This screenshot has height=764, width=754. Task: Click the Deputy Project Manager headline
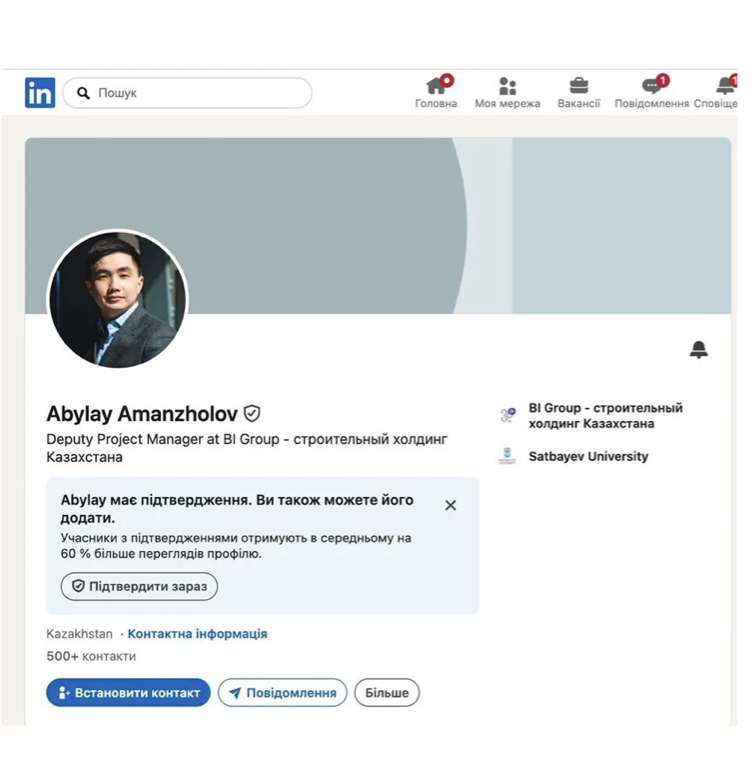tap(247, 448)
